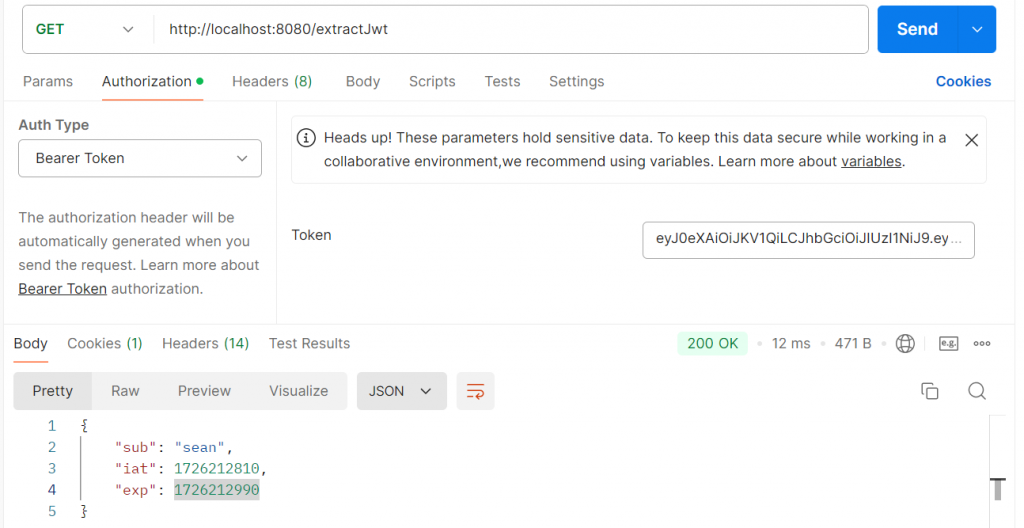Click the request URL field
This screenshot has width=1024, height=528.
click(510, 29)
